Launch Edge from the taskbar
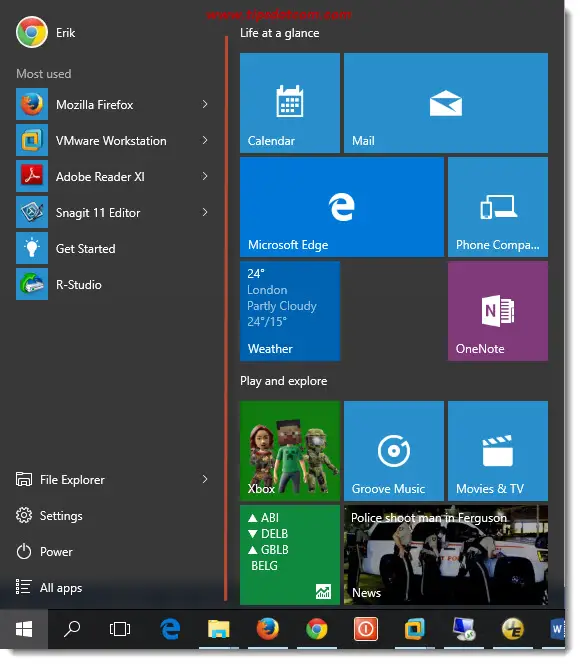This screenshot has height=664, width=580. [x=170, y=629]
